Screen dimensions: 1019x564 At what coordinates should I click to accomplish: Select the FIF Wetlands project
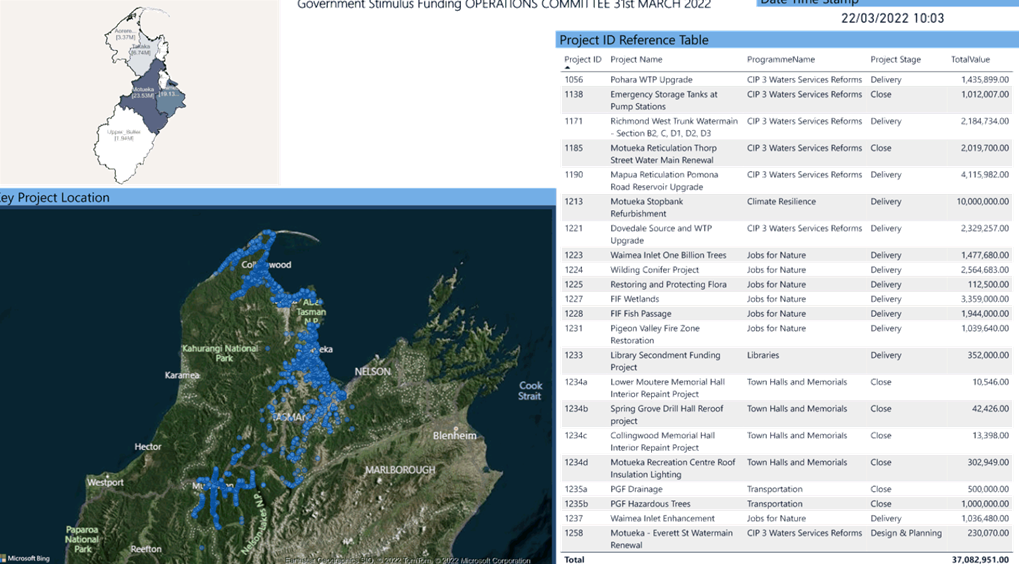634,299
